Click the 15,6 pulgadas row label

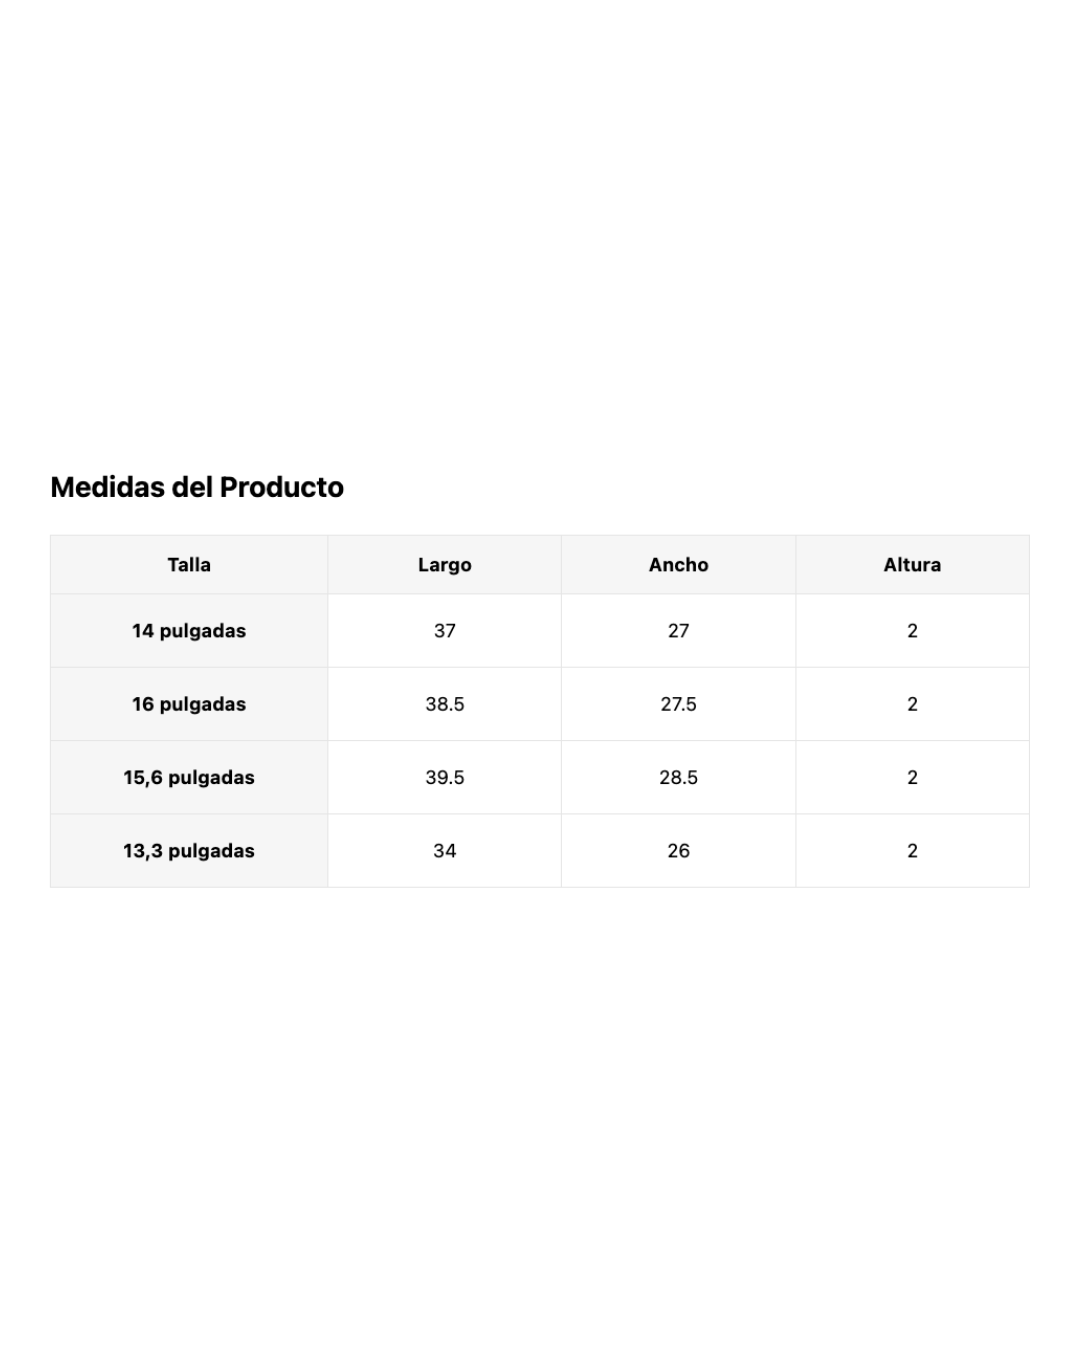(x=189, y=778)
